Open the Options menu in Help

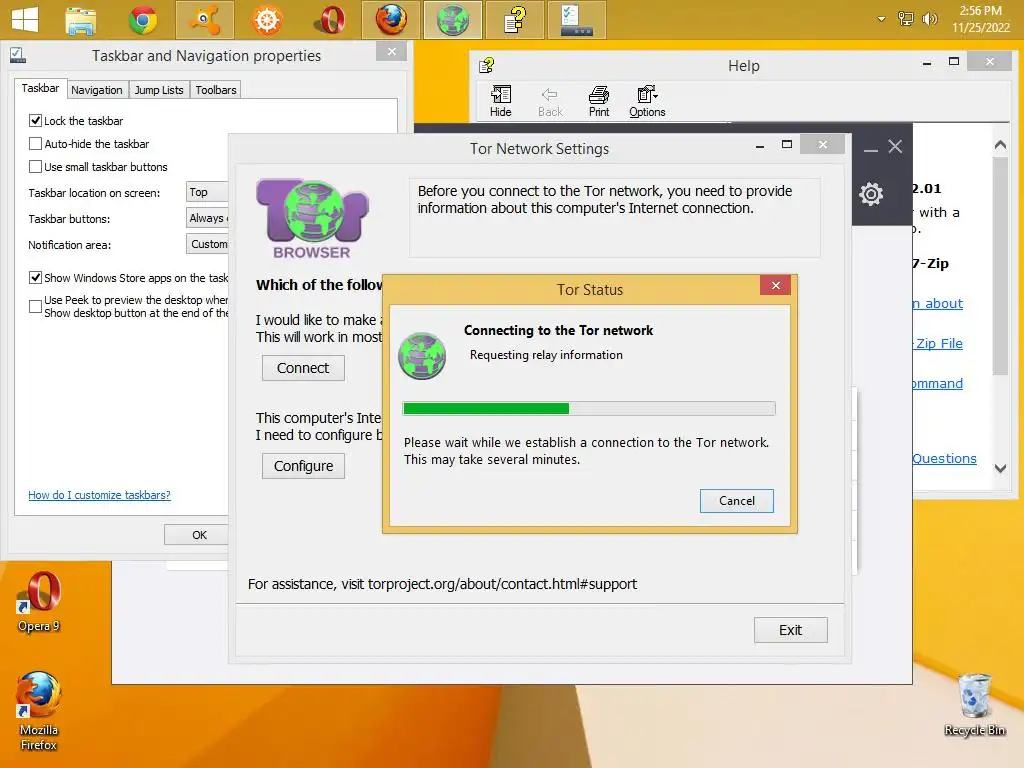647,101
